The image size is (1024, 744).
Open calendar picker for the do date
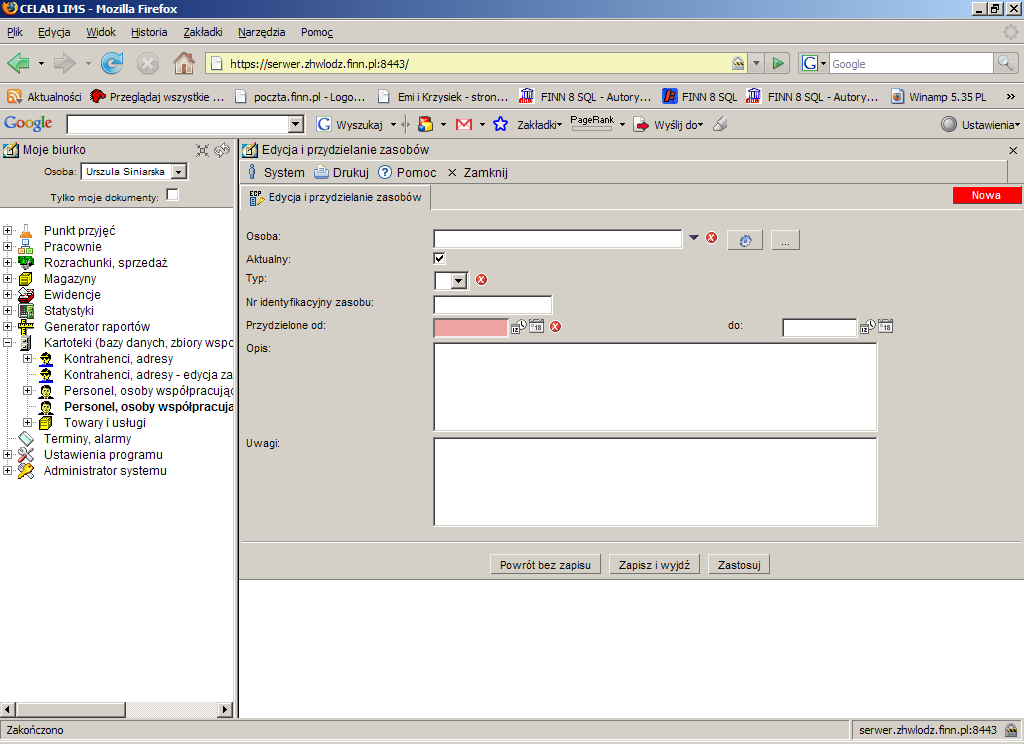(885, 326)
